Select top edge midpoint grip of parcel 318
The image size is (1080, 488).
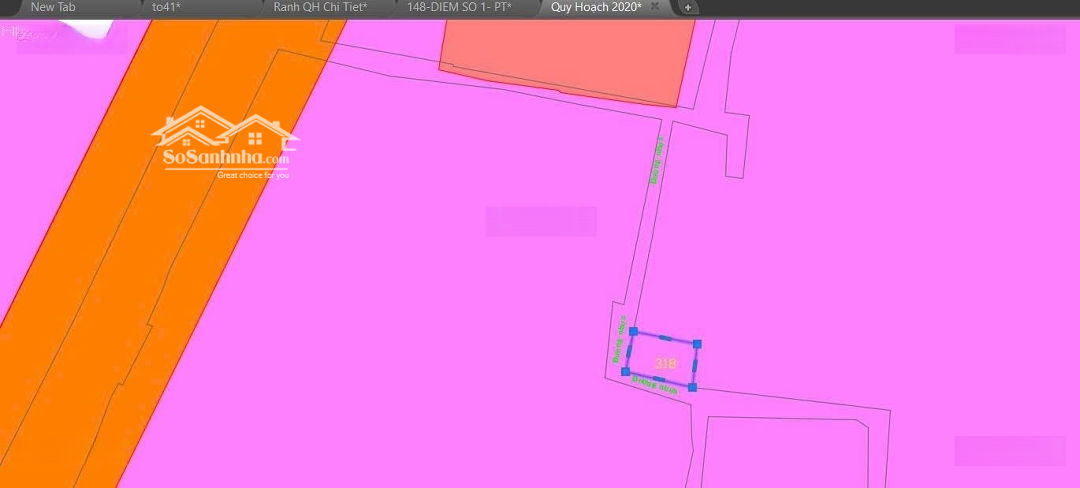(x=665, y=338)
